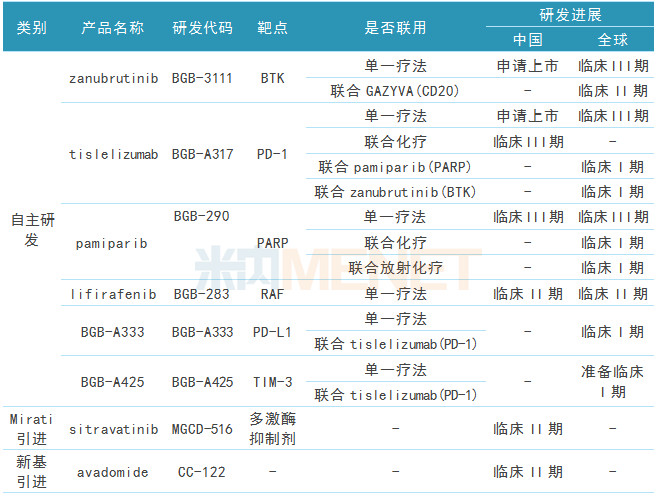Click the tislelizumab product name cell
Viewport: 658px width, 497px height.
[109, 154]
